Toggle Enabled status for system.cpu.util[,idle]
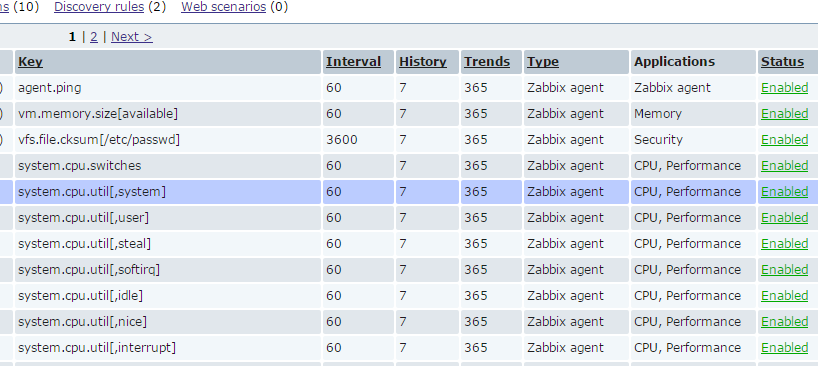Screen dimensions: 818x366 [784, 296]
